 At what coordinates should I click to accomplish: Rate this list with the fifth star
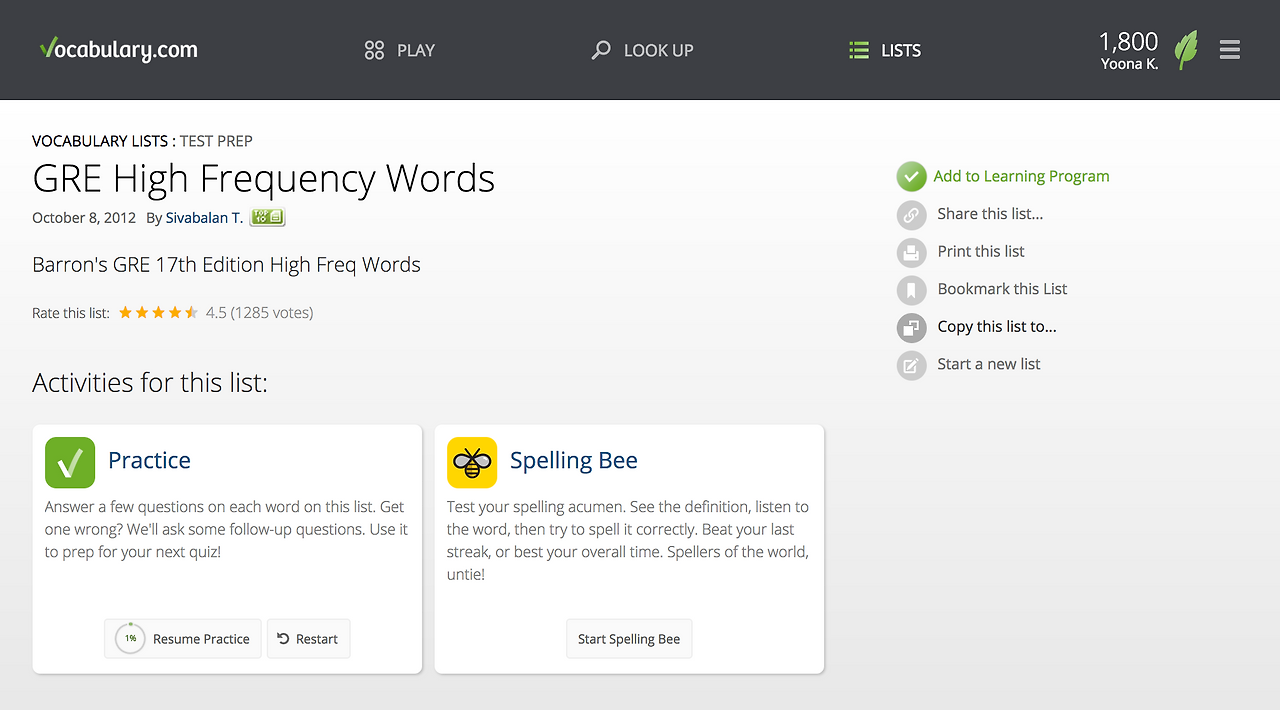pos(191,313)
